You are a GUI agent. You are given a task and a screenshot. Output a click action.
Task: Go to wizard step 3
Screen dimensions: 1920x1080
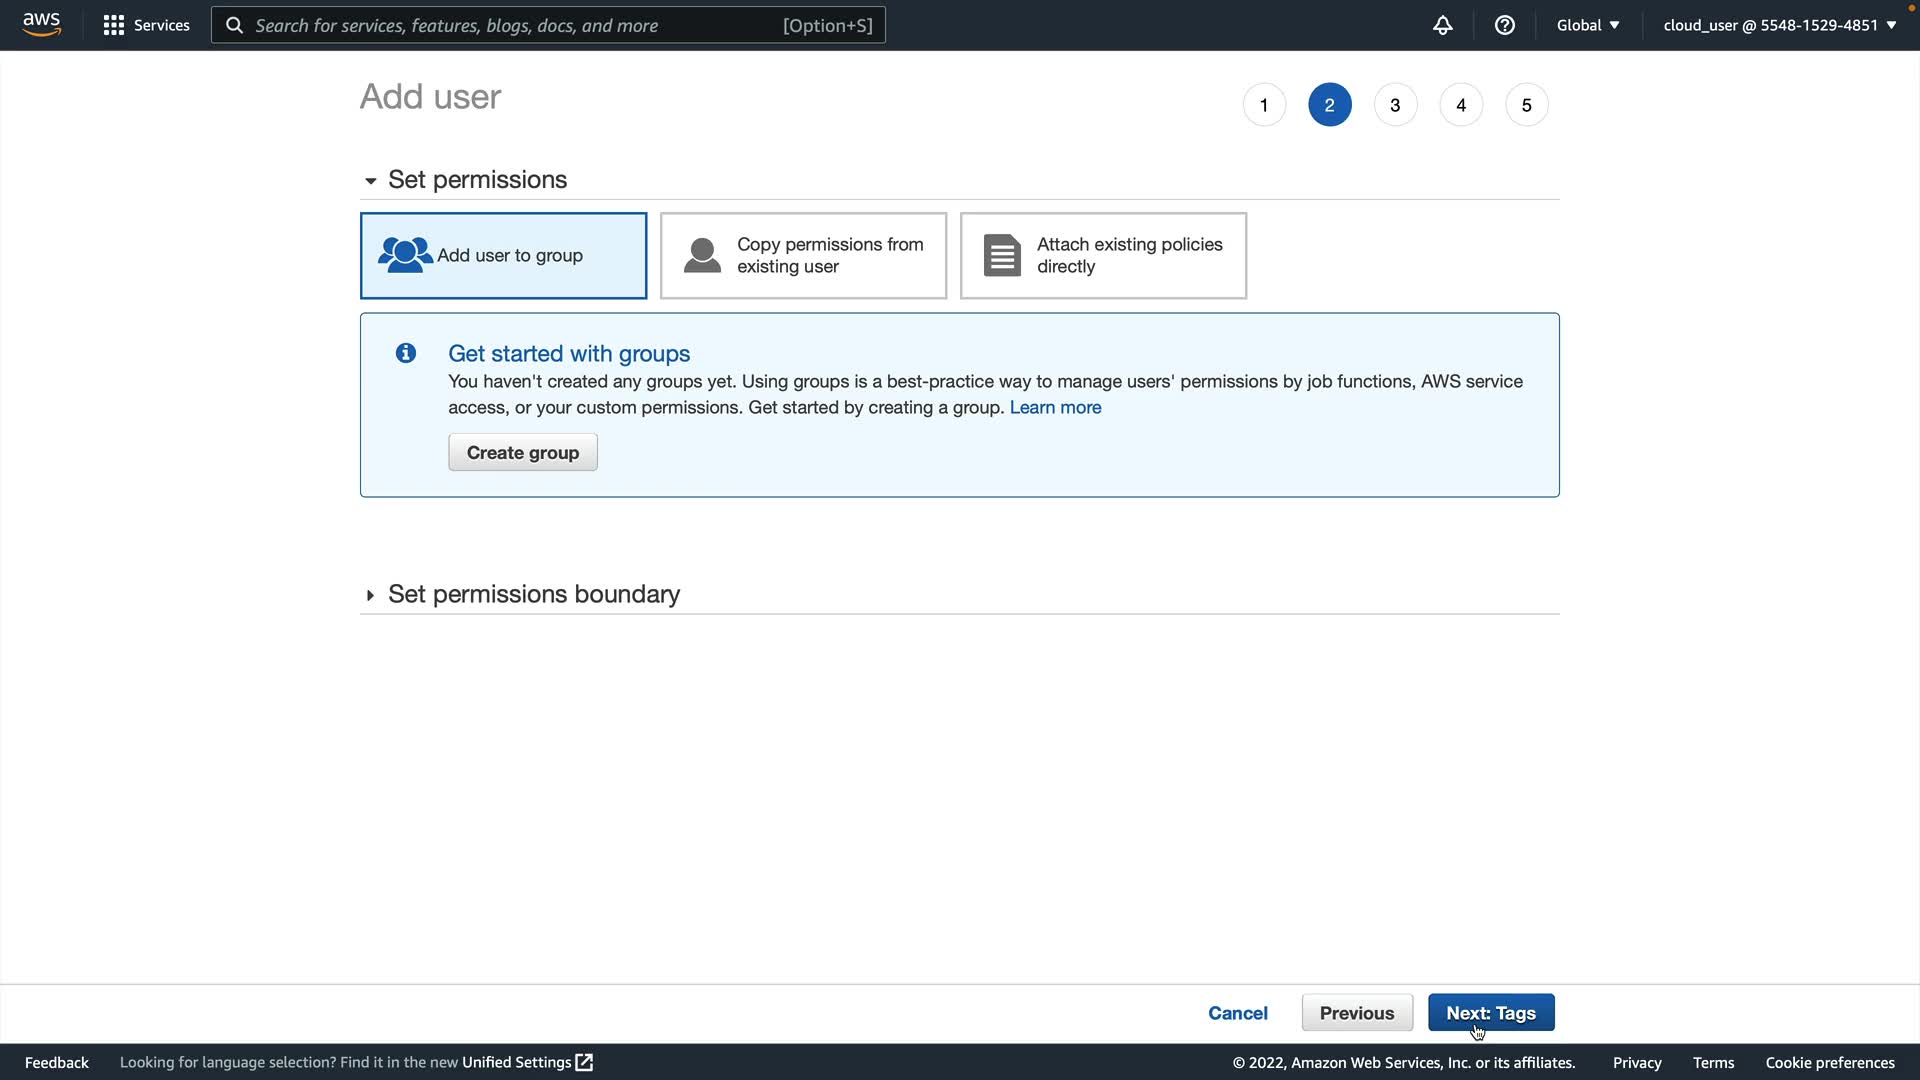(x=1395, y=105)
